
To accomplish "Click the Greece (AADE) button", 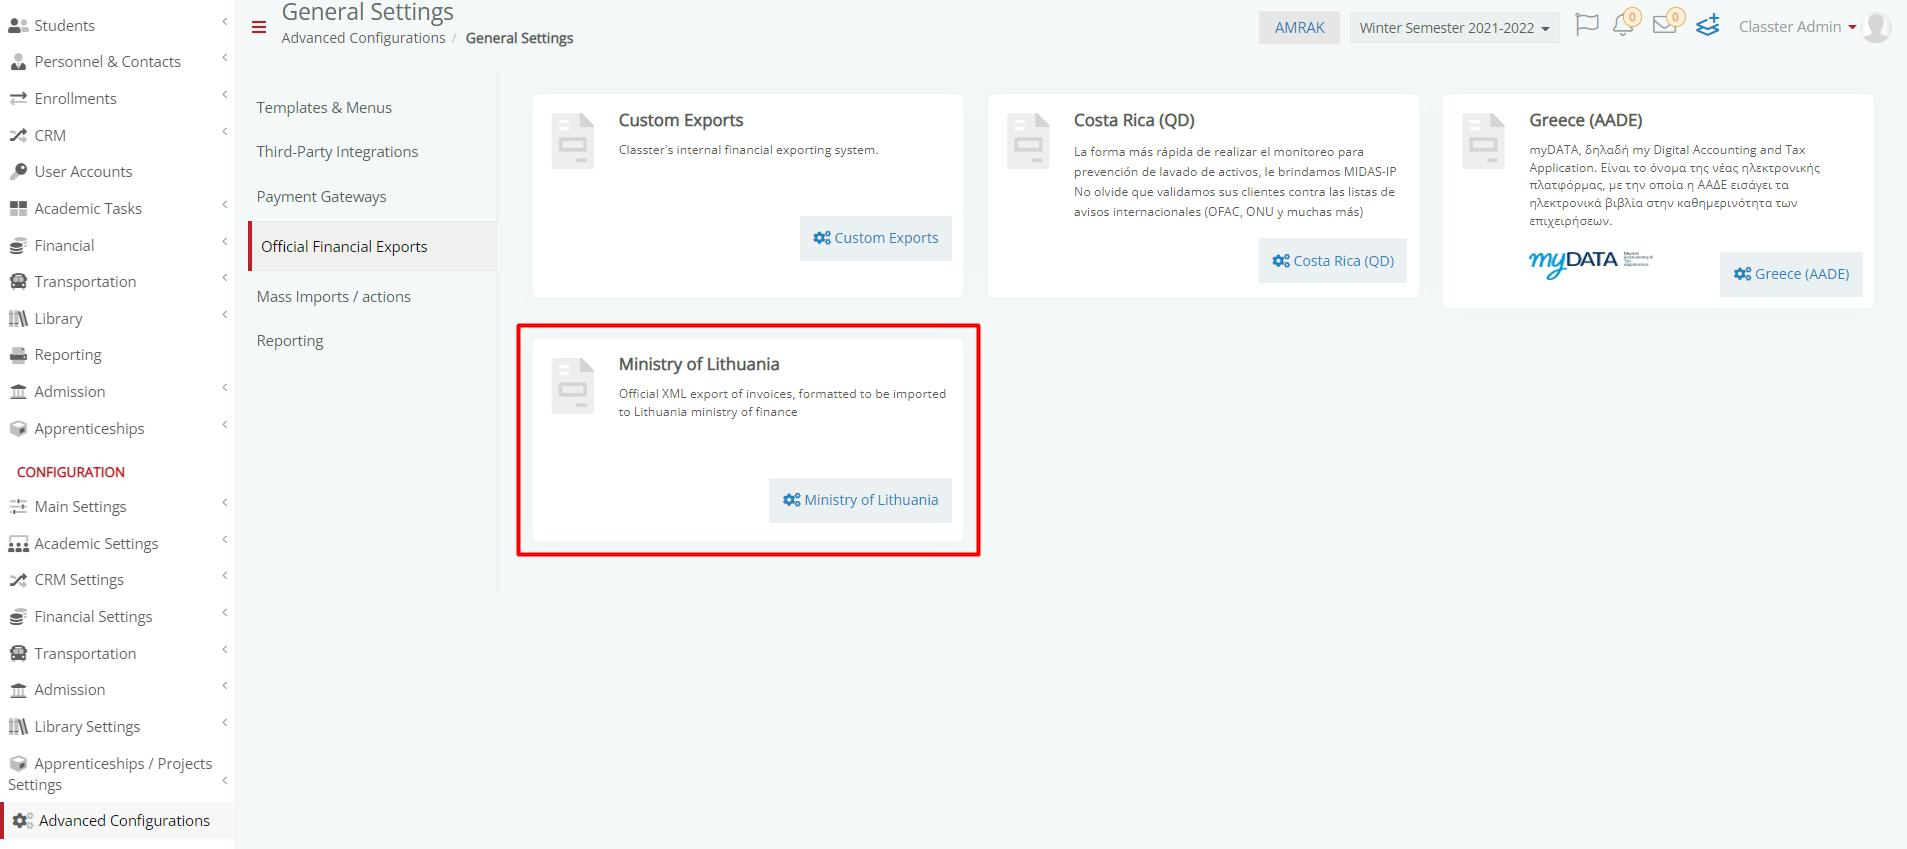I will point(1791,274).
